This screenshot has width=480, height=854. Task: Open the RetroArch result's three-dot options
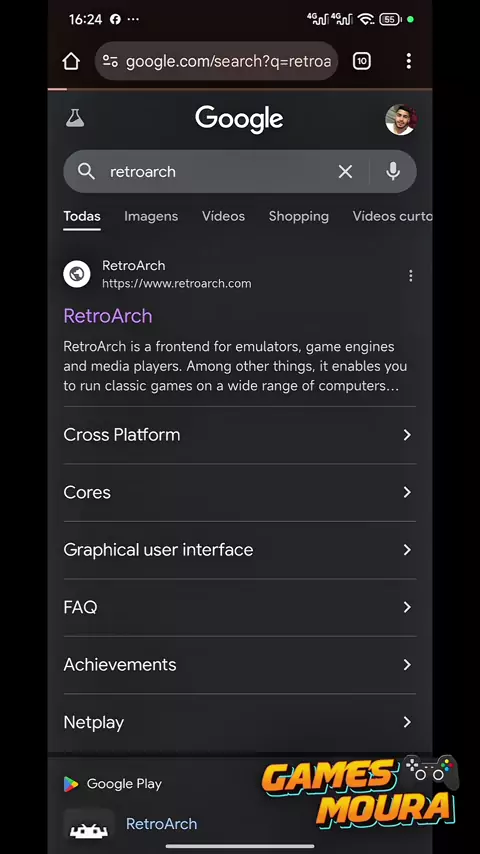[410, 276]
